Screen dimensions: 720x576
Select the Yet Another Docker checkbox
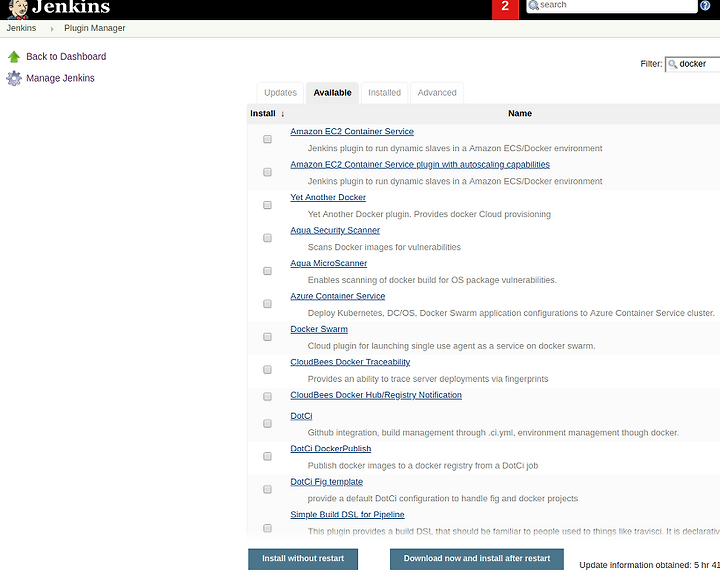coord(267,205)
